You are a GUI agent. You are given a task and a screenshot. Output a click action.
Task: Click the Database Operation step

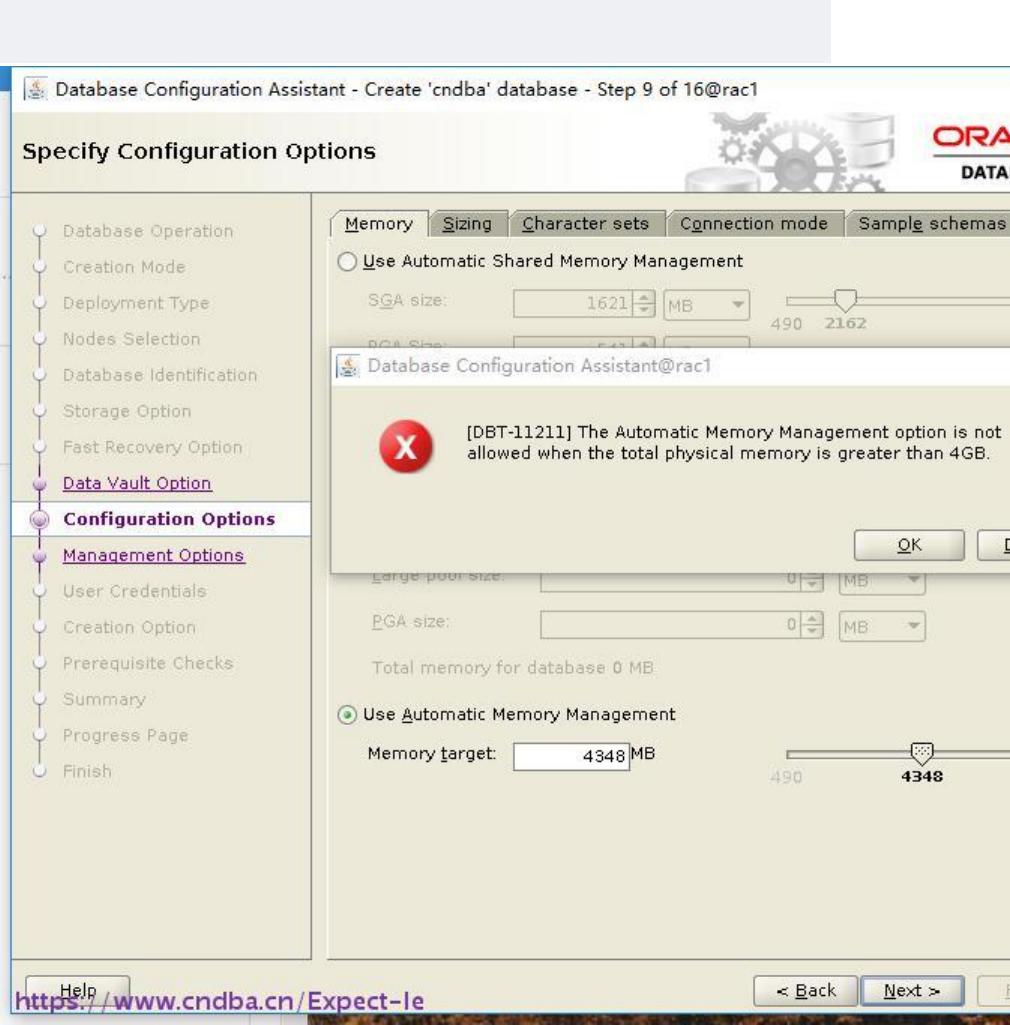(148, 231)
